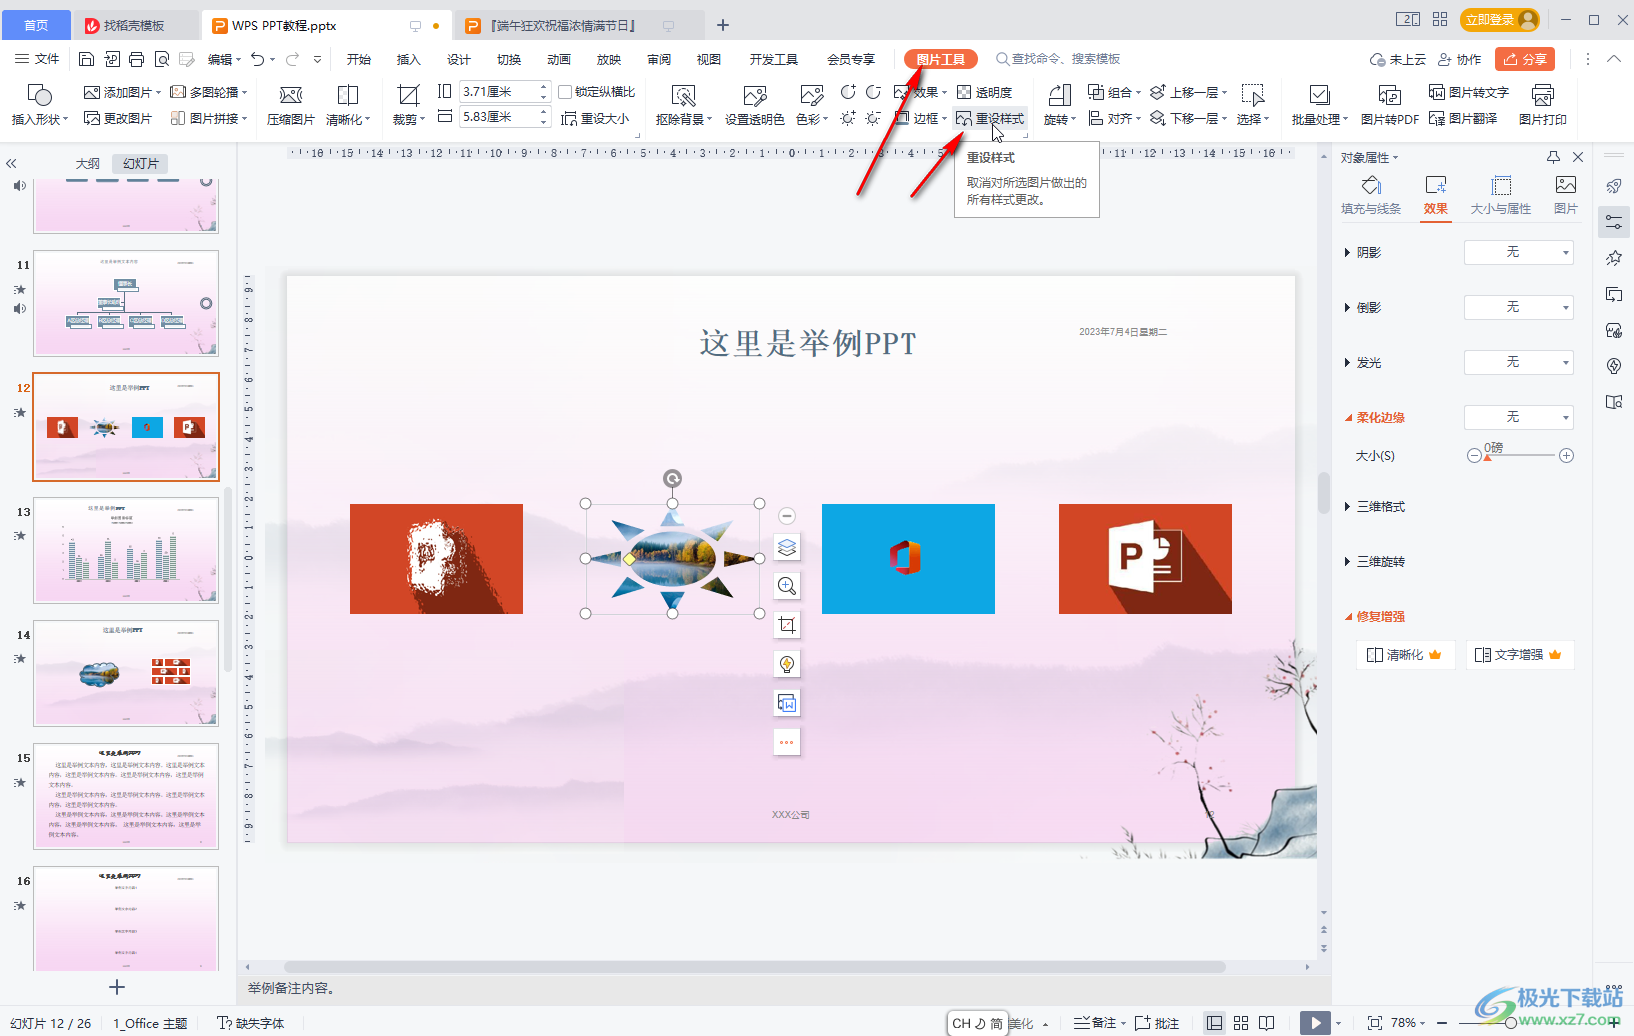The height and width of the screenshot is (1036, 1634).
Task: Click the Transparency (透明度) button
Action: 984,92
